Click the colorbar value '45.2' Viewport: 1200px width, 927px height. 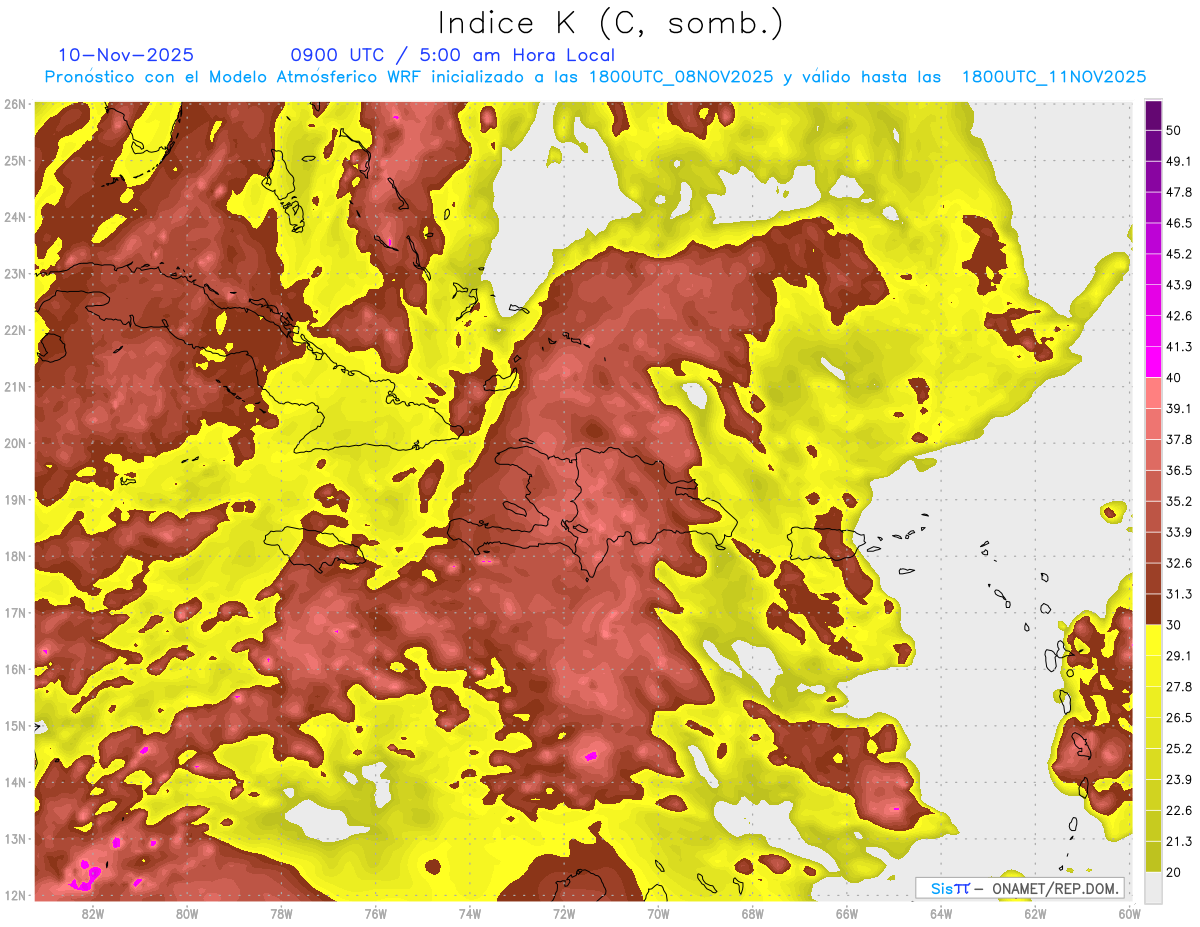click(1178, 253)
